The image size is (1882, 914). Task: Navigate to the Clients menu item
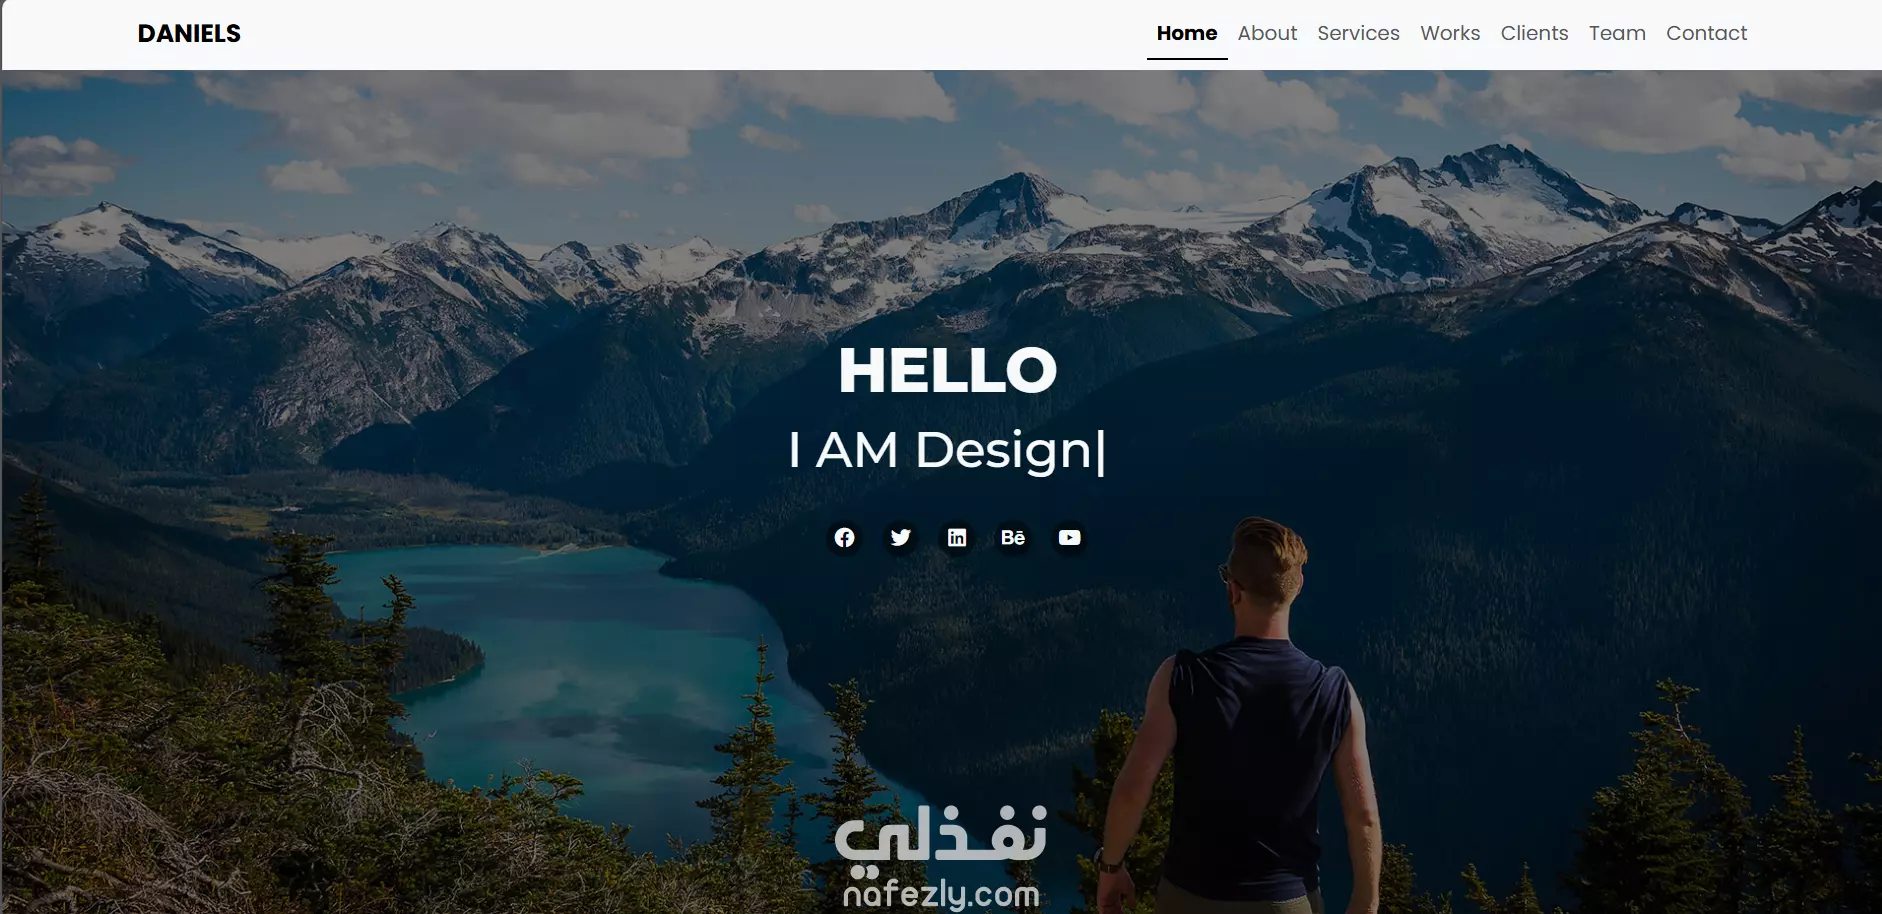tap(1534, 33)
